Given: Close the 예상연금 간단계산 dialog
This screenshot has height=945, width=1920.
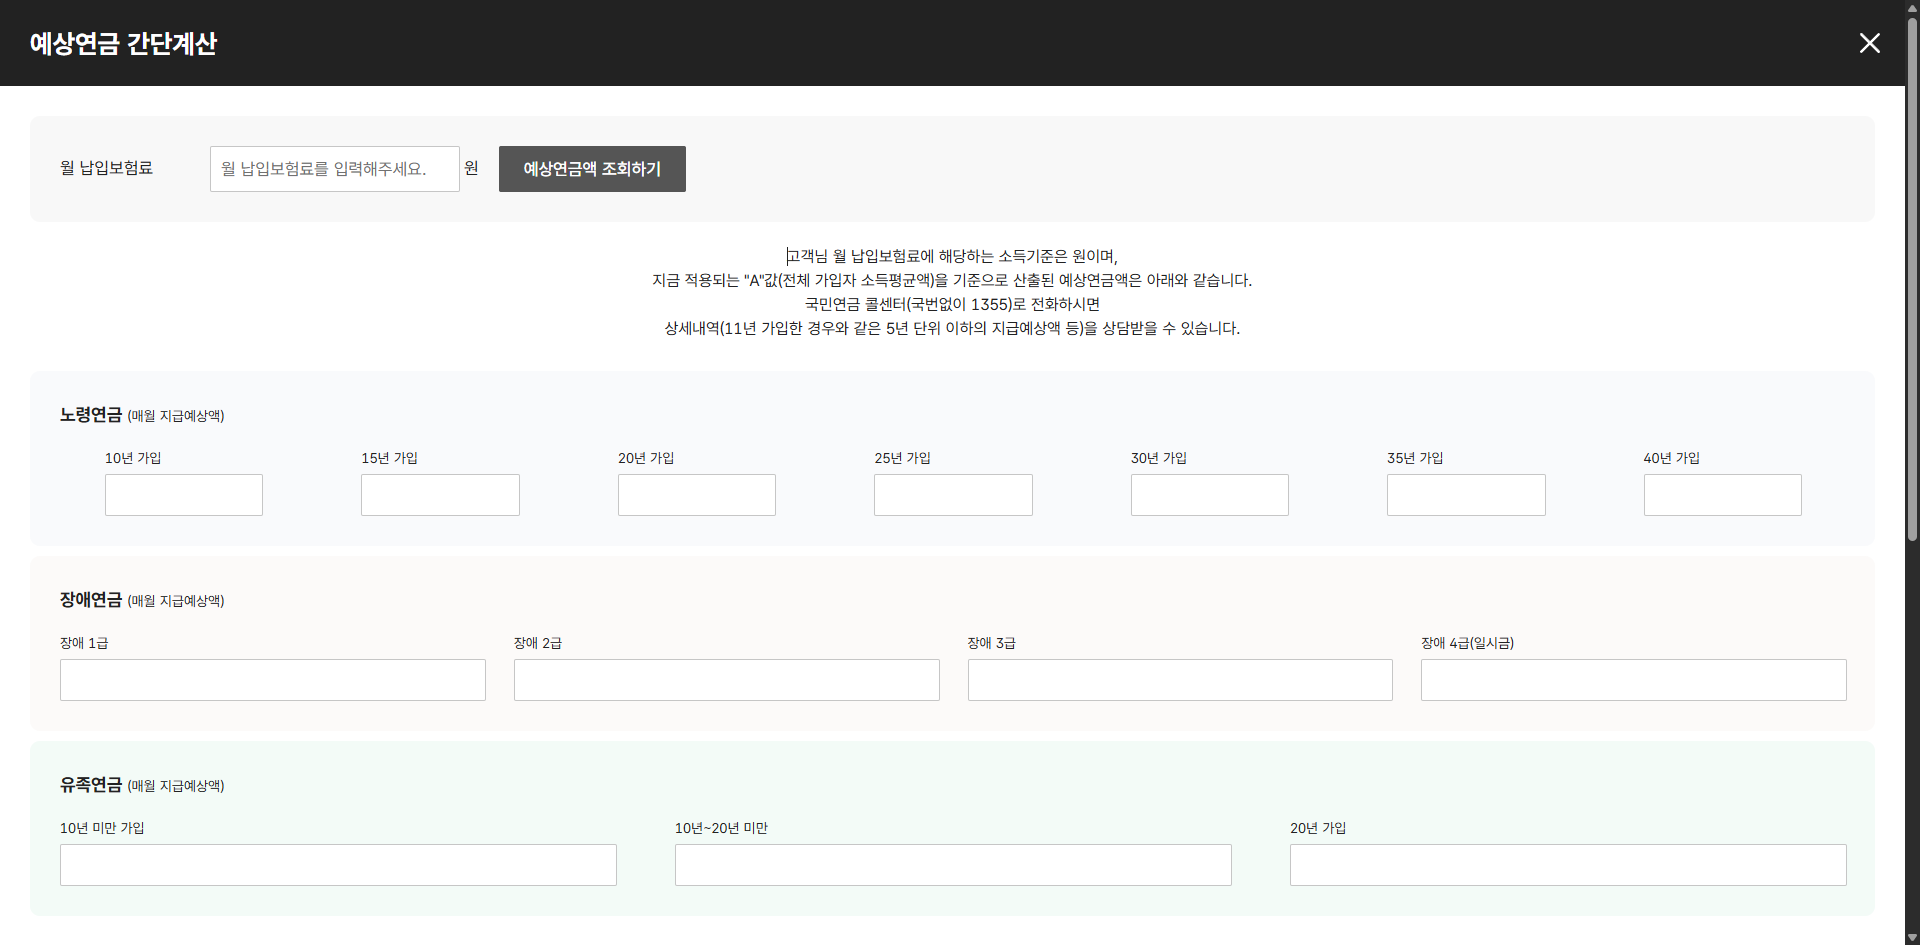Looking at the screenshot, I should [1869, 43].
